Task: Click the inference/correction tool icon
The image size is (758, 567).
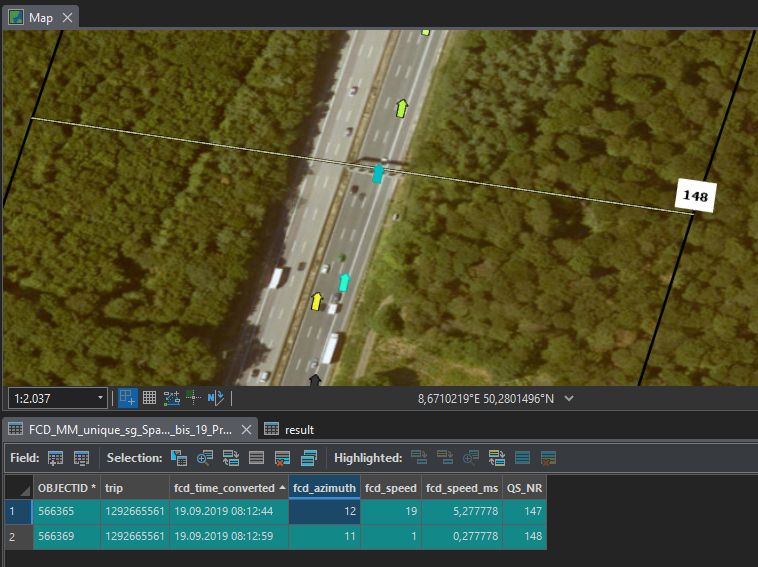Action: pos(193,398)
